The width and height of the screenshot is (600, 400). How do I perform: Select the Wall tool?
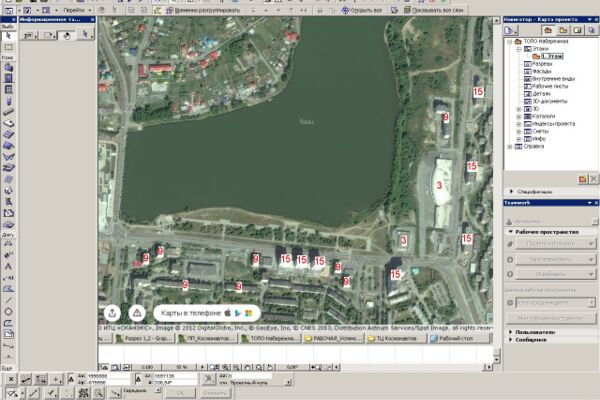coord(8,68)
